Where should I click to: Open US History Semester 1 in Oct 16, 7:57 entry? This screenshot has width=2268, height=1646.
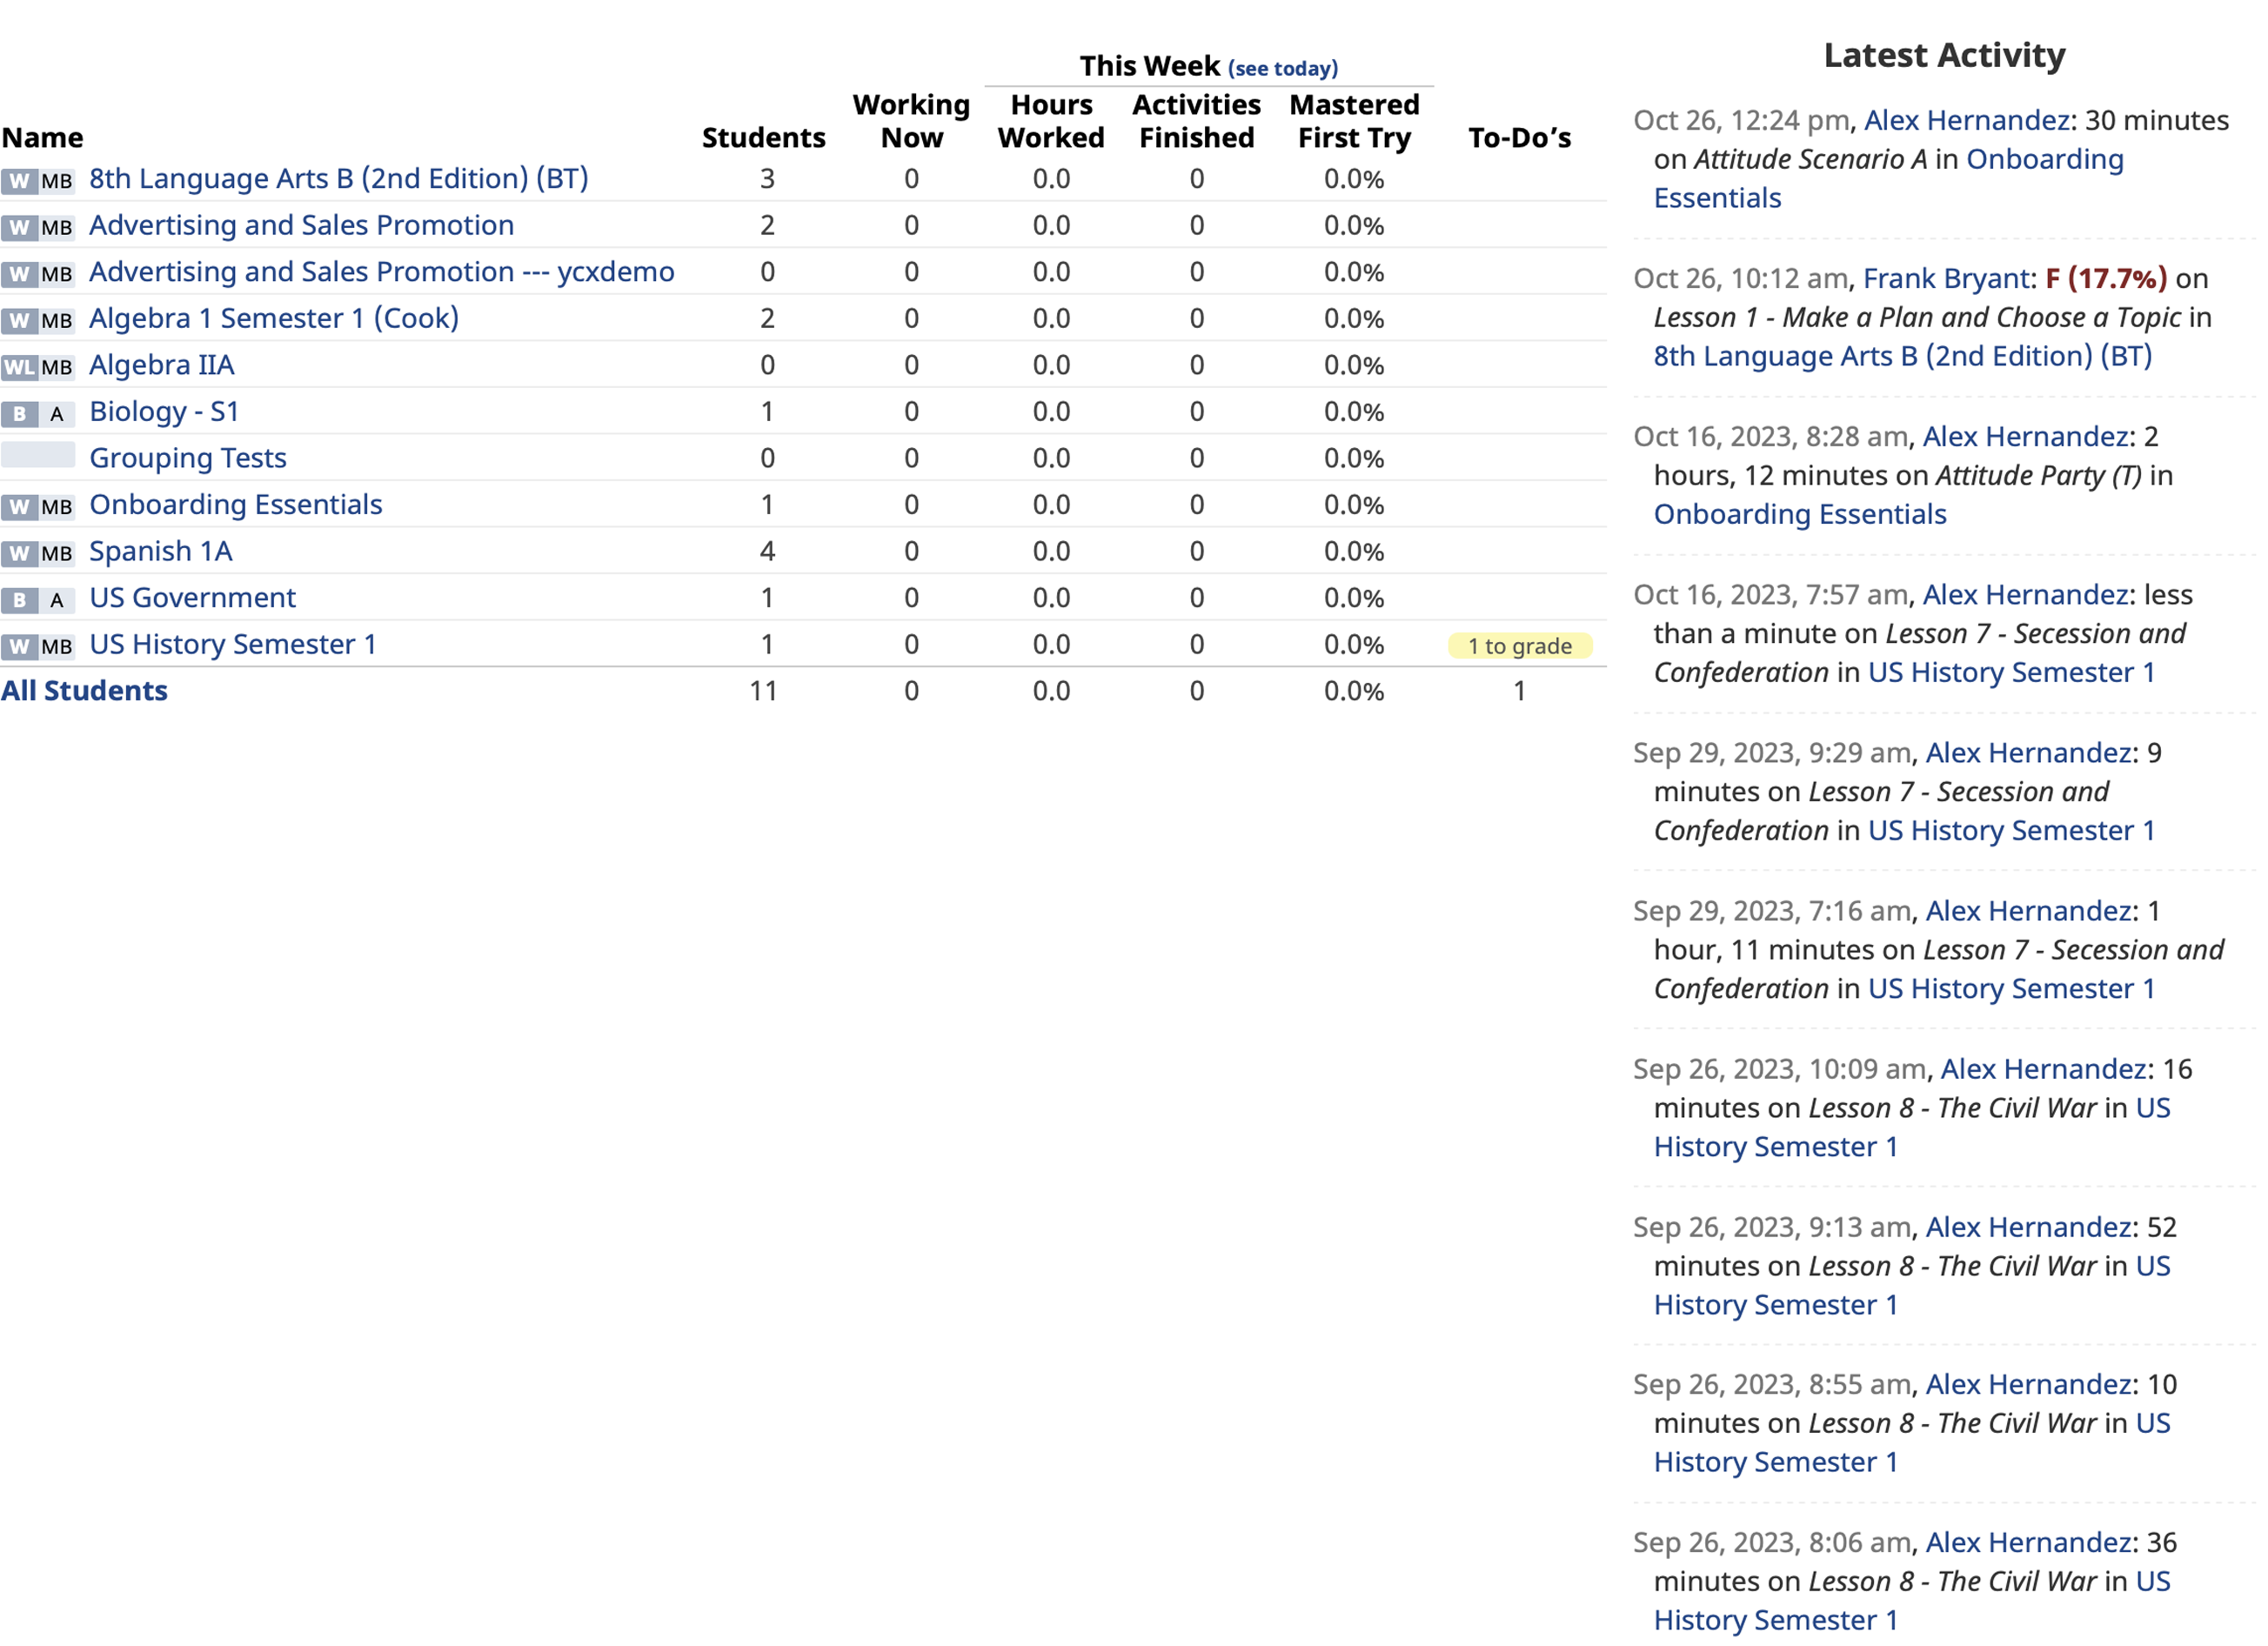click(x=2012, y=673)
